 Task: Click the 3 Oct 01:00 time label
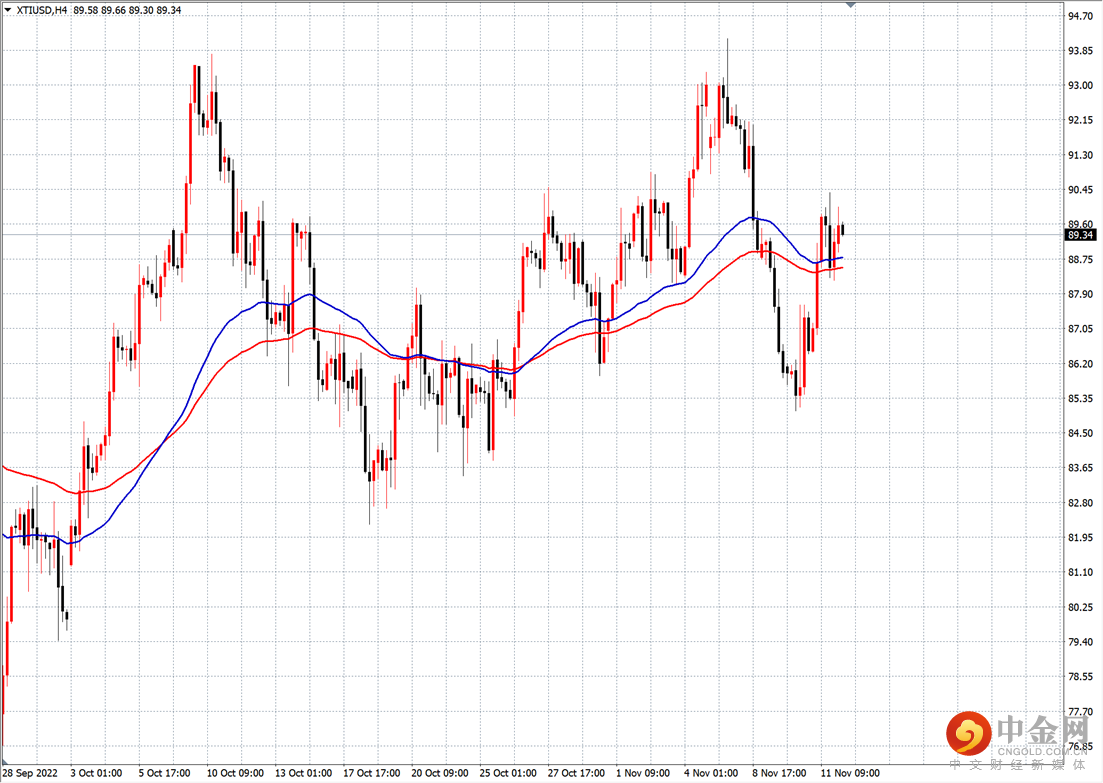click(96, 773)
